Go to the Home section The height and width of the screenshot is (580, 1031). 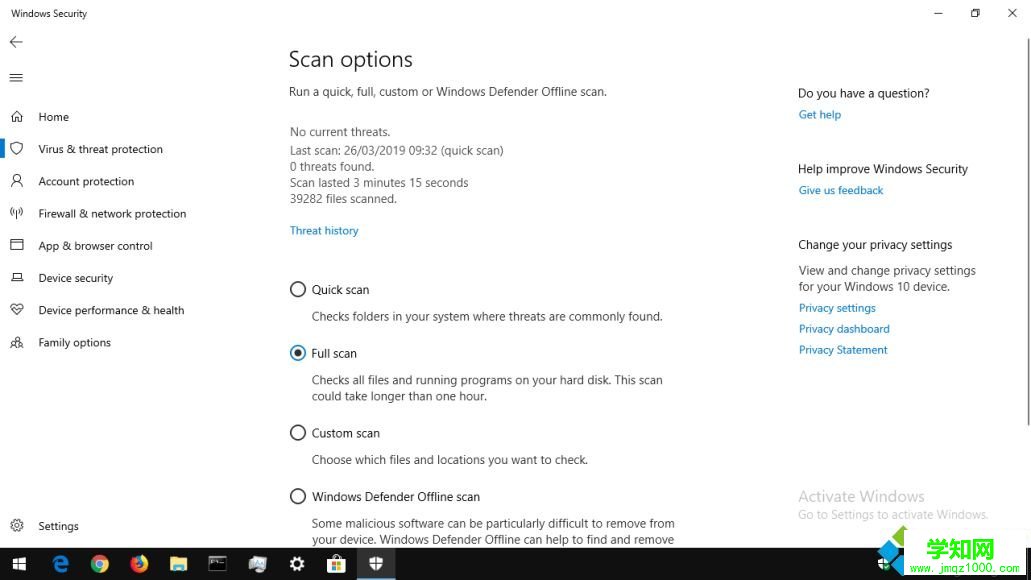[53, 116]
